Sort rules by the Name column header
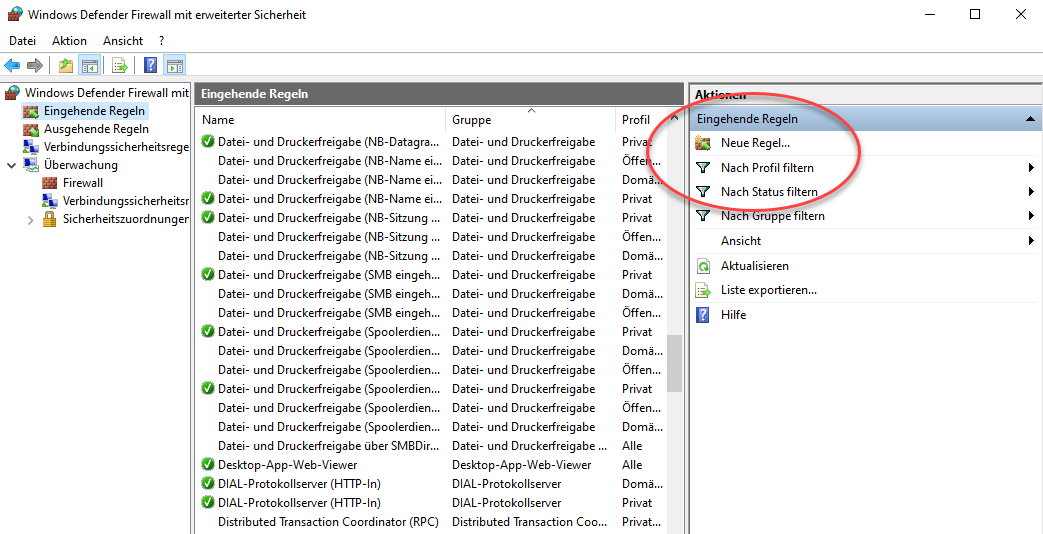 click(321, 120)
